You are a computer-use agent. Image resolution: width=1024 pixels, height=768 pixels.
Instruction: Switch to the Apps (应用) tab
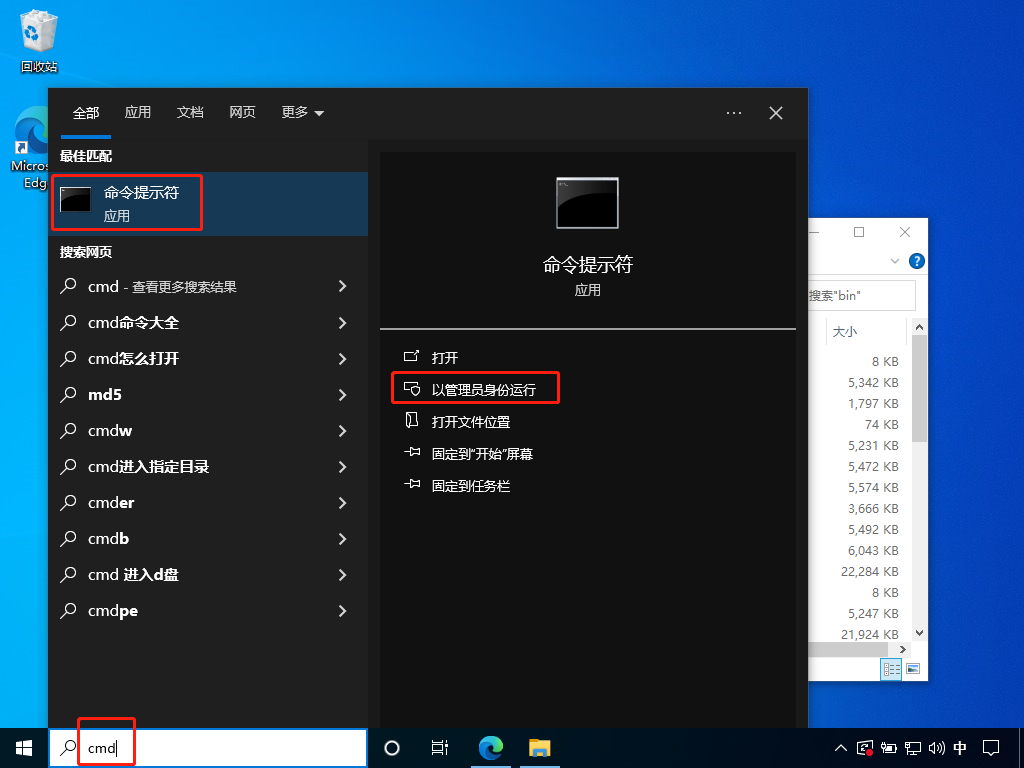point(138,113)
